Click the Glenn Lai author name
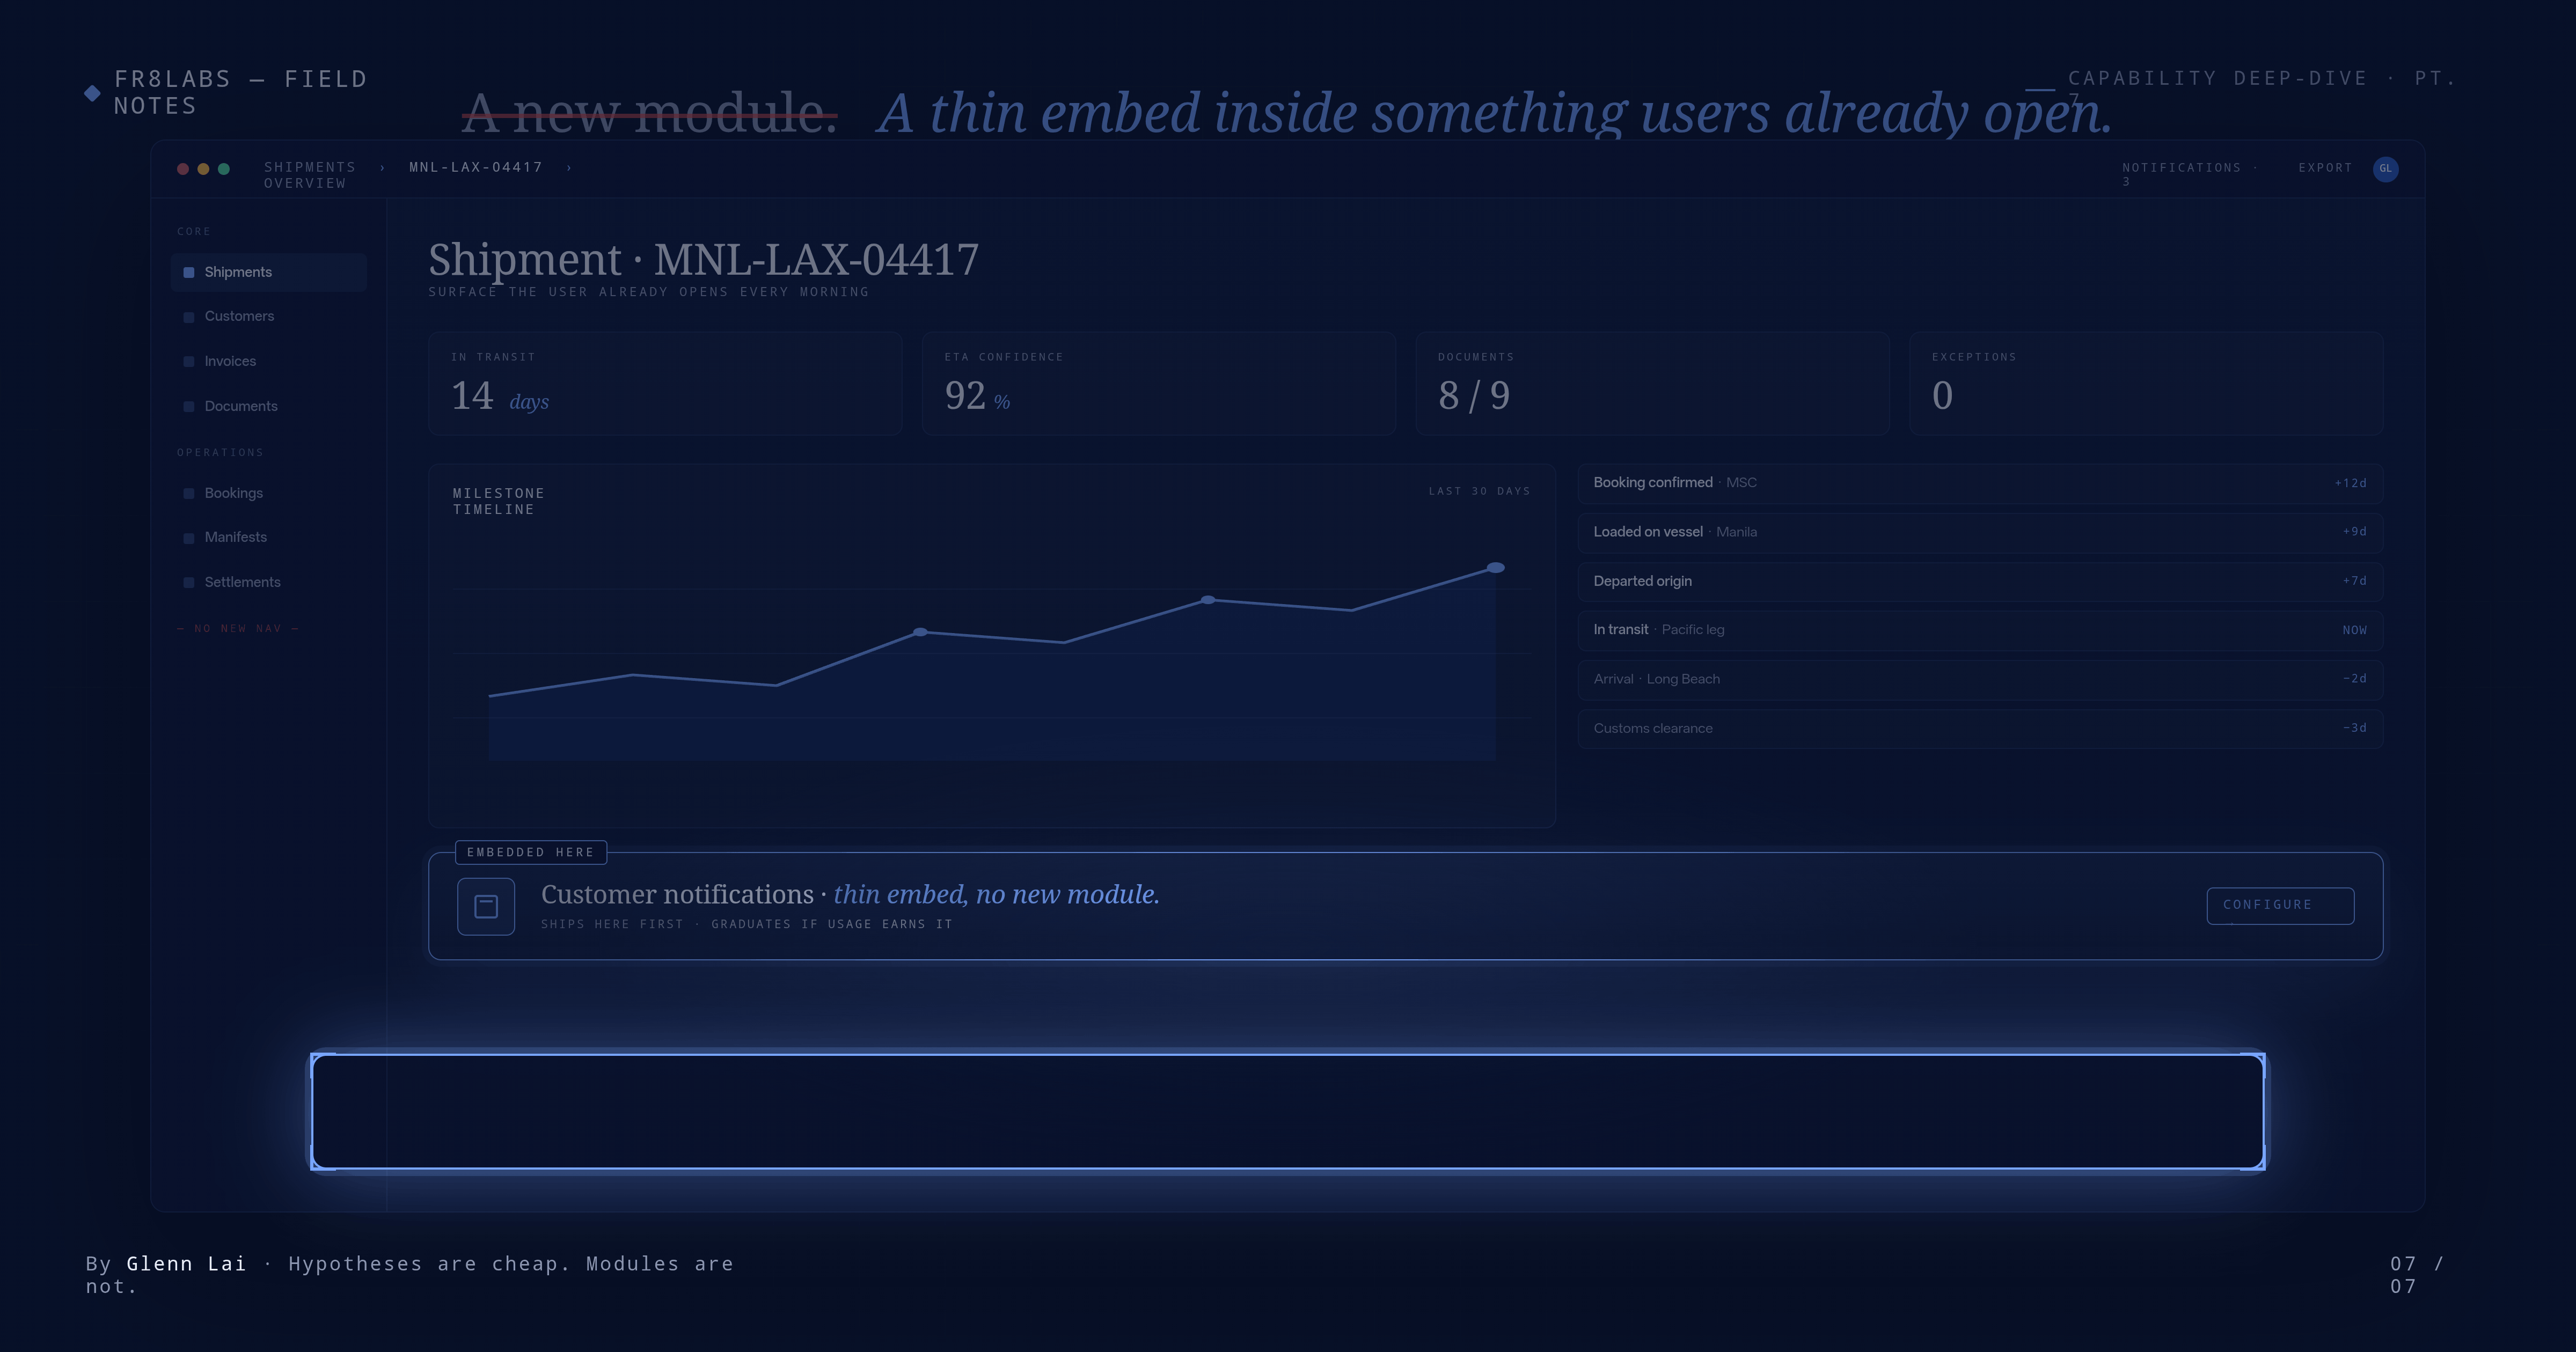2576x1352 pixels. pos(186,1264)
